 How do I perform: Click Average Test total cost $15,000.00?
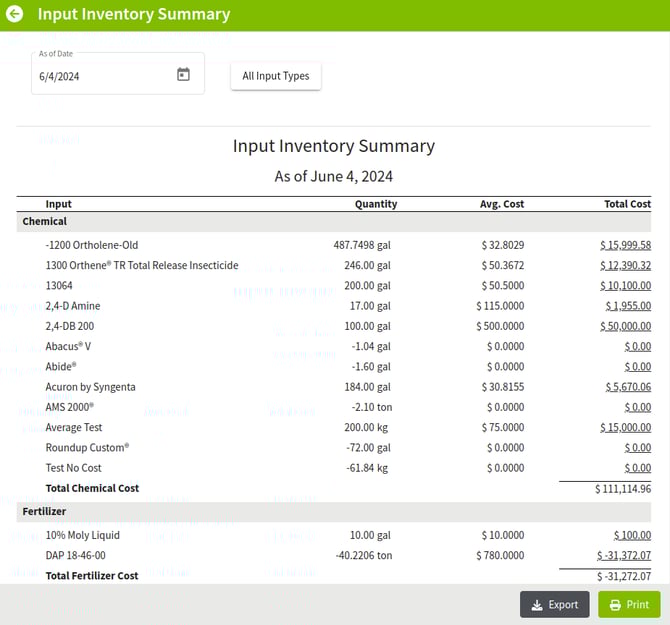[625, 428]
